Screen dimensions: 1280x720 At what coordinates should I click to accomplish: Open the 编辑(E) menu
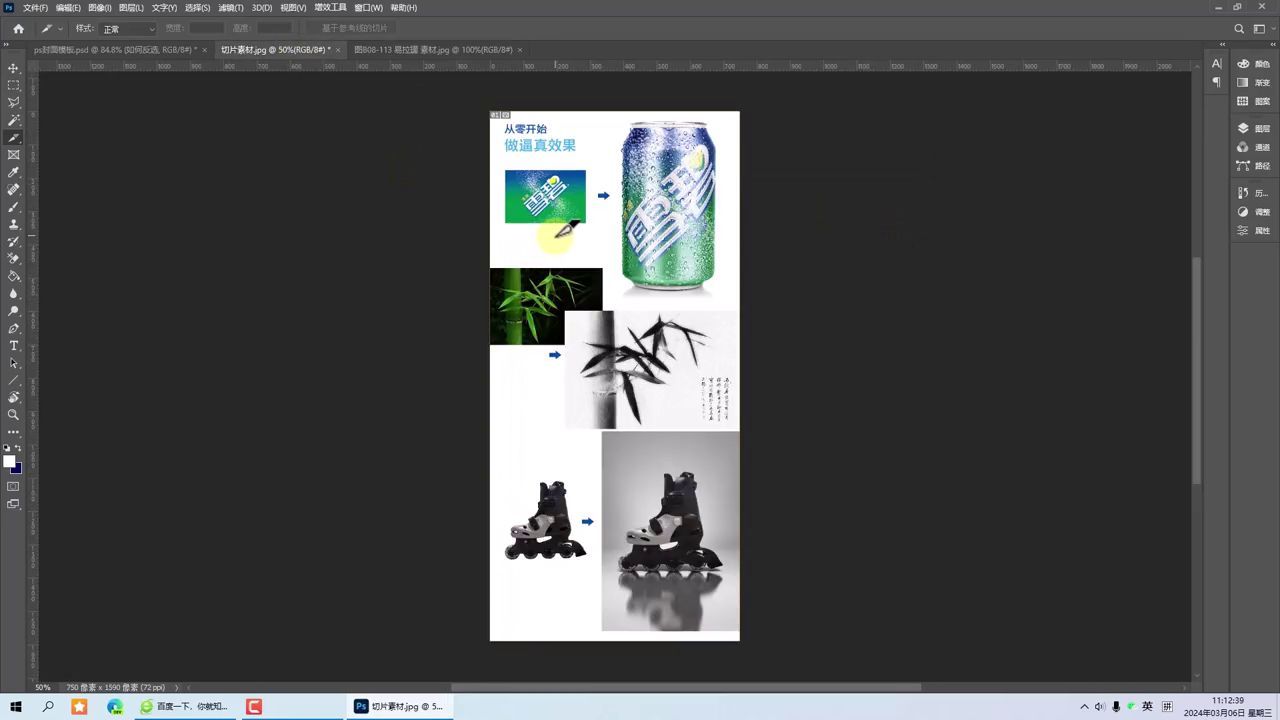pos(68,8)
